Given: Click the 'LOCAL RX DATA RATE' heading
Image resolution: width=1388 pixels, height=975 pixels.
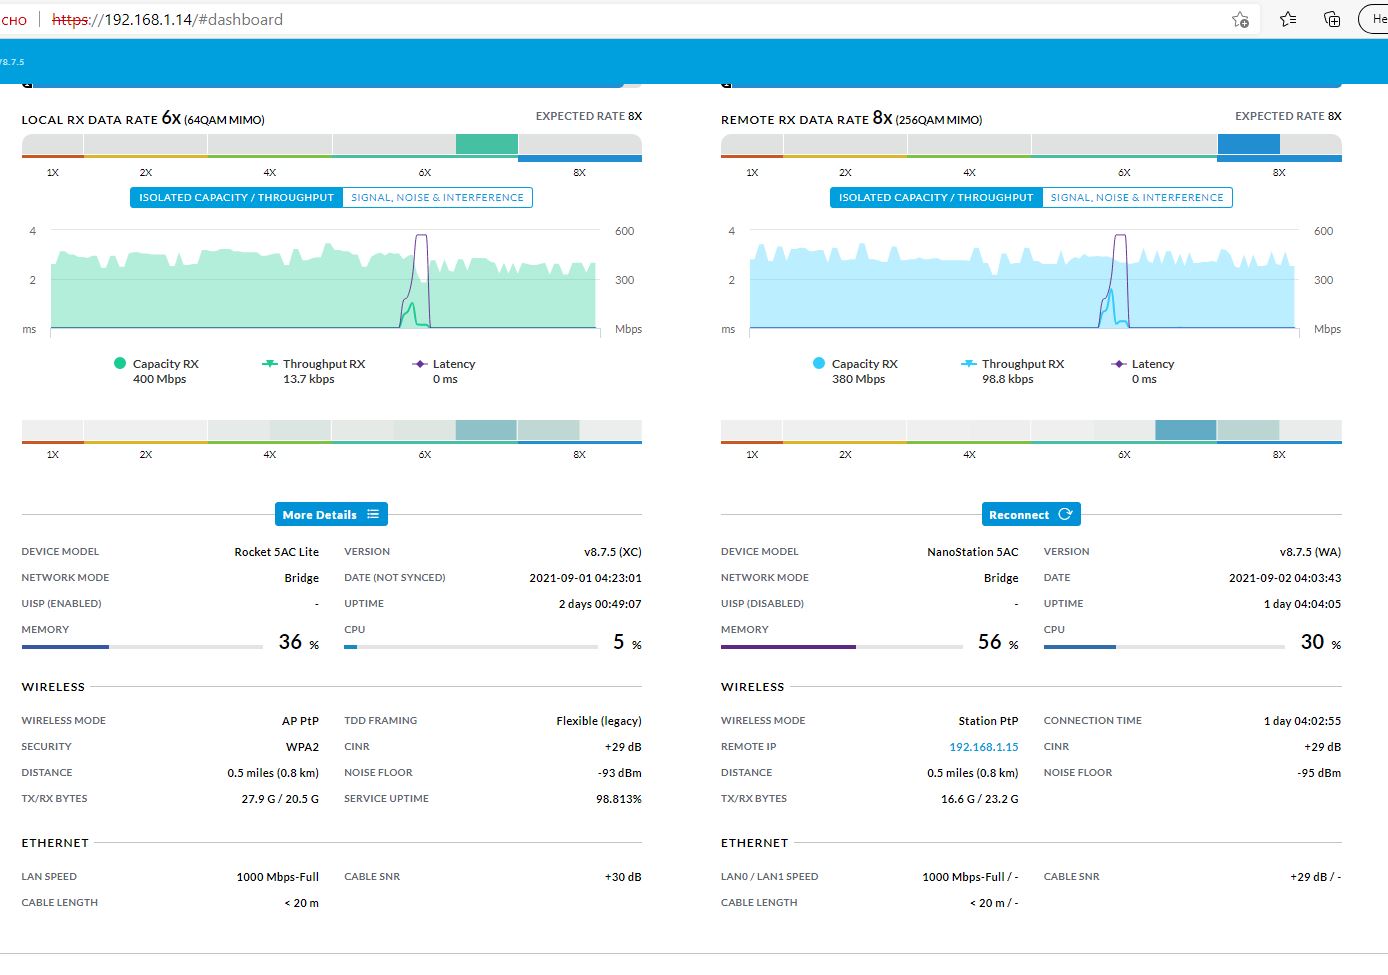Looking at the screenshot, I should (90, 120).
